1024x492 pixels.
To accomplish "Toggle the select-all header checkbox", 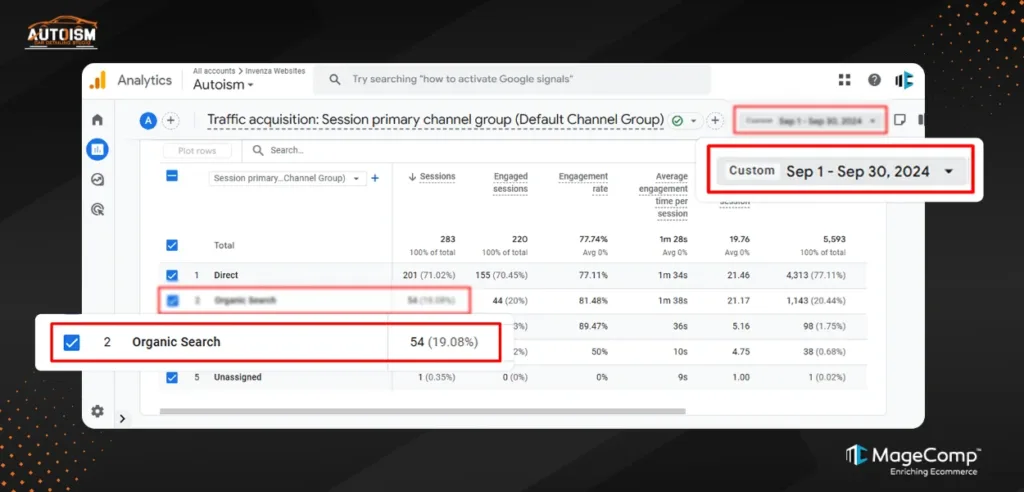I will pyautogui.click(x=172, y=176).
